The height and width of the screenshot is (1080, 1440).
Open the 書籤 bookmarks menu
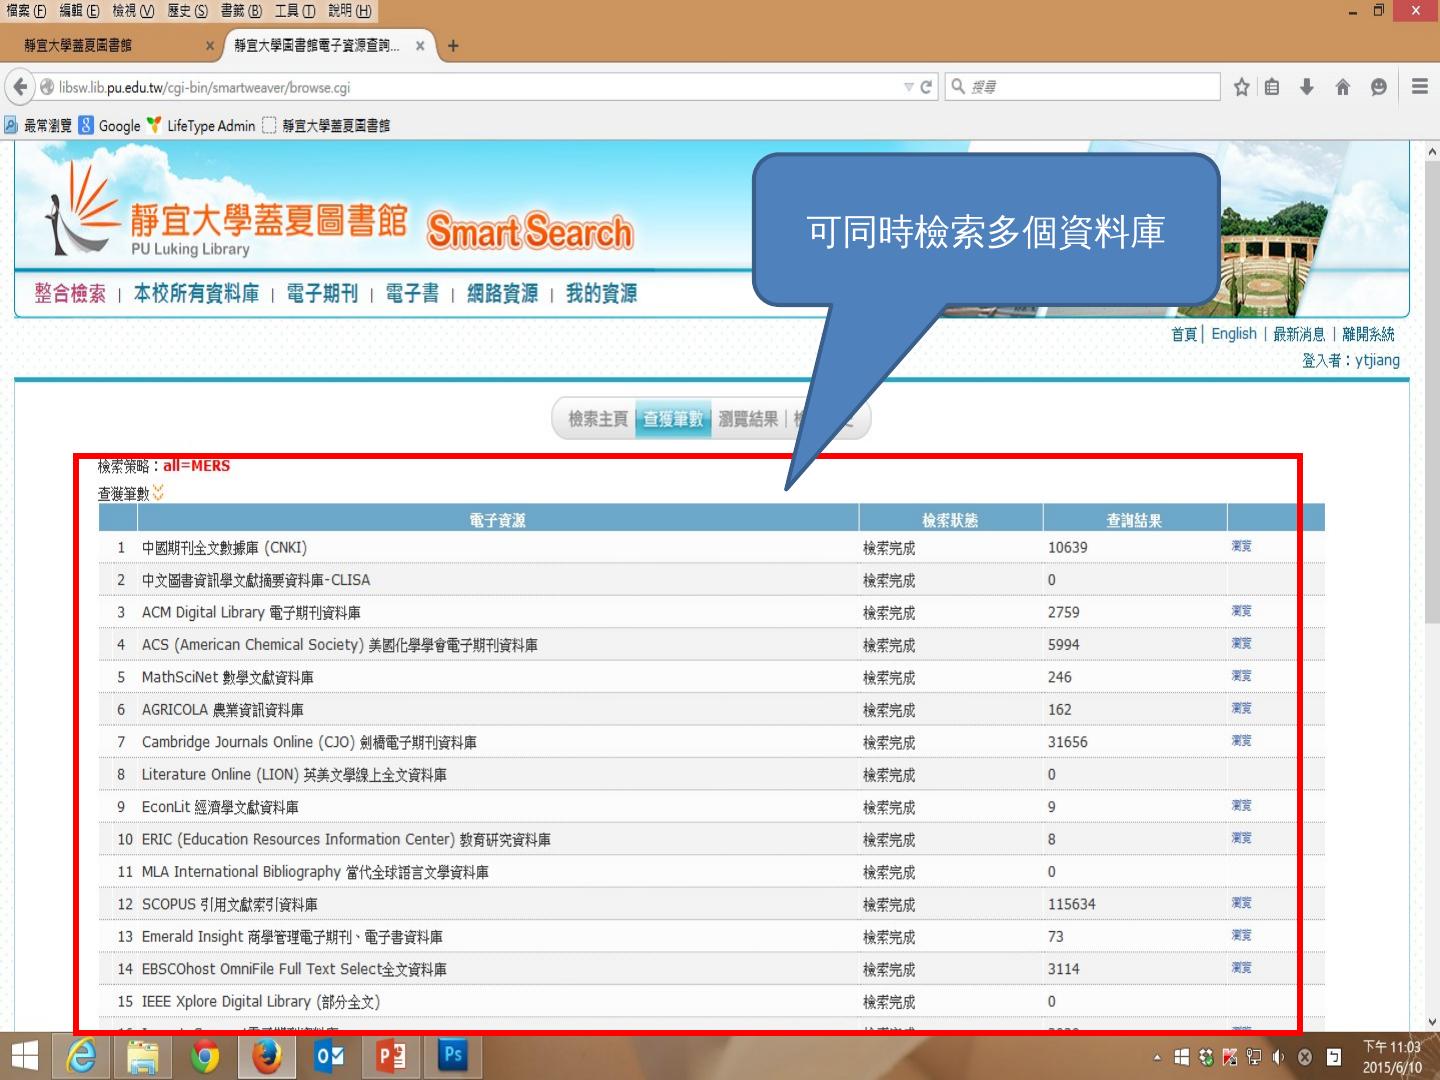[x=240, y=11]
